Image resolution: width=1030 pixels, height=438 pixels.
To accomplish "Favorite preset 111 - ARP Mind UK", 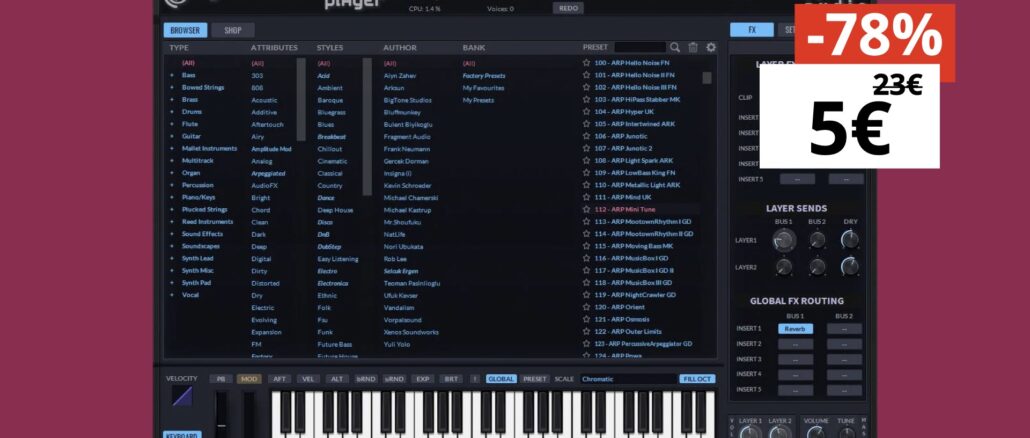I will pos(586,197).
